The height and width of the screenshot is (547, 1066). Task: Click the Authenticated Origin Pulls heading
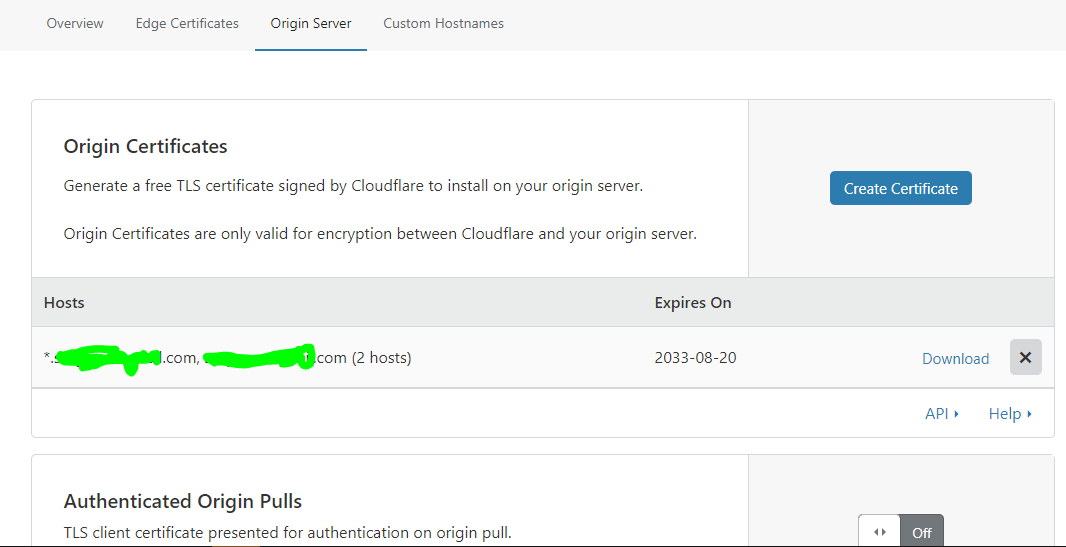click(183, 501)
